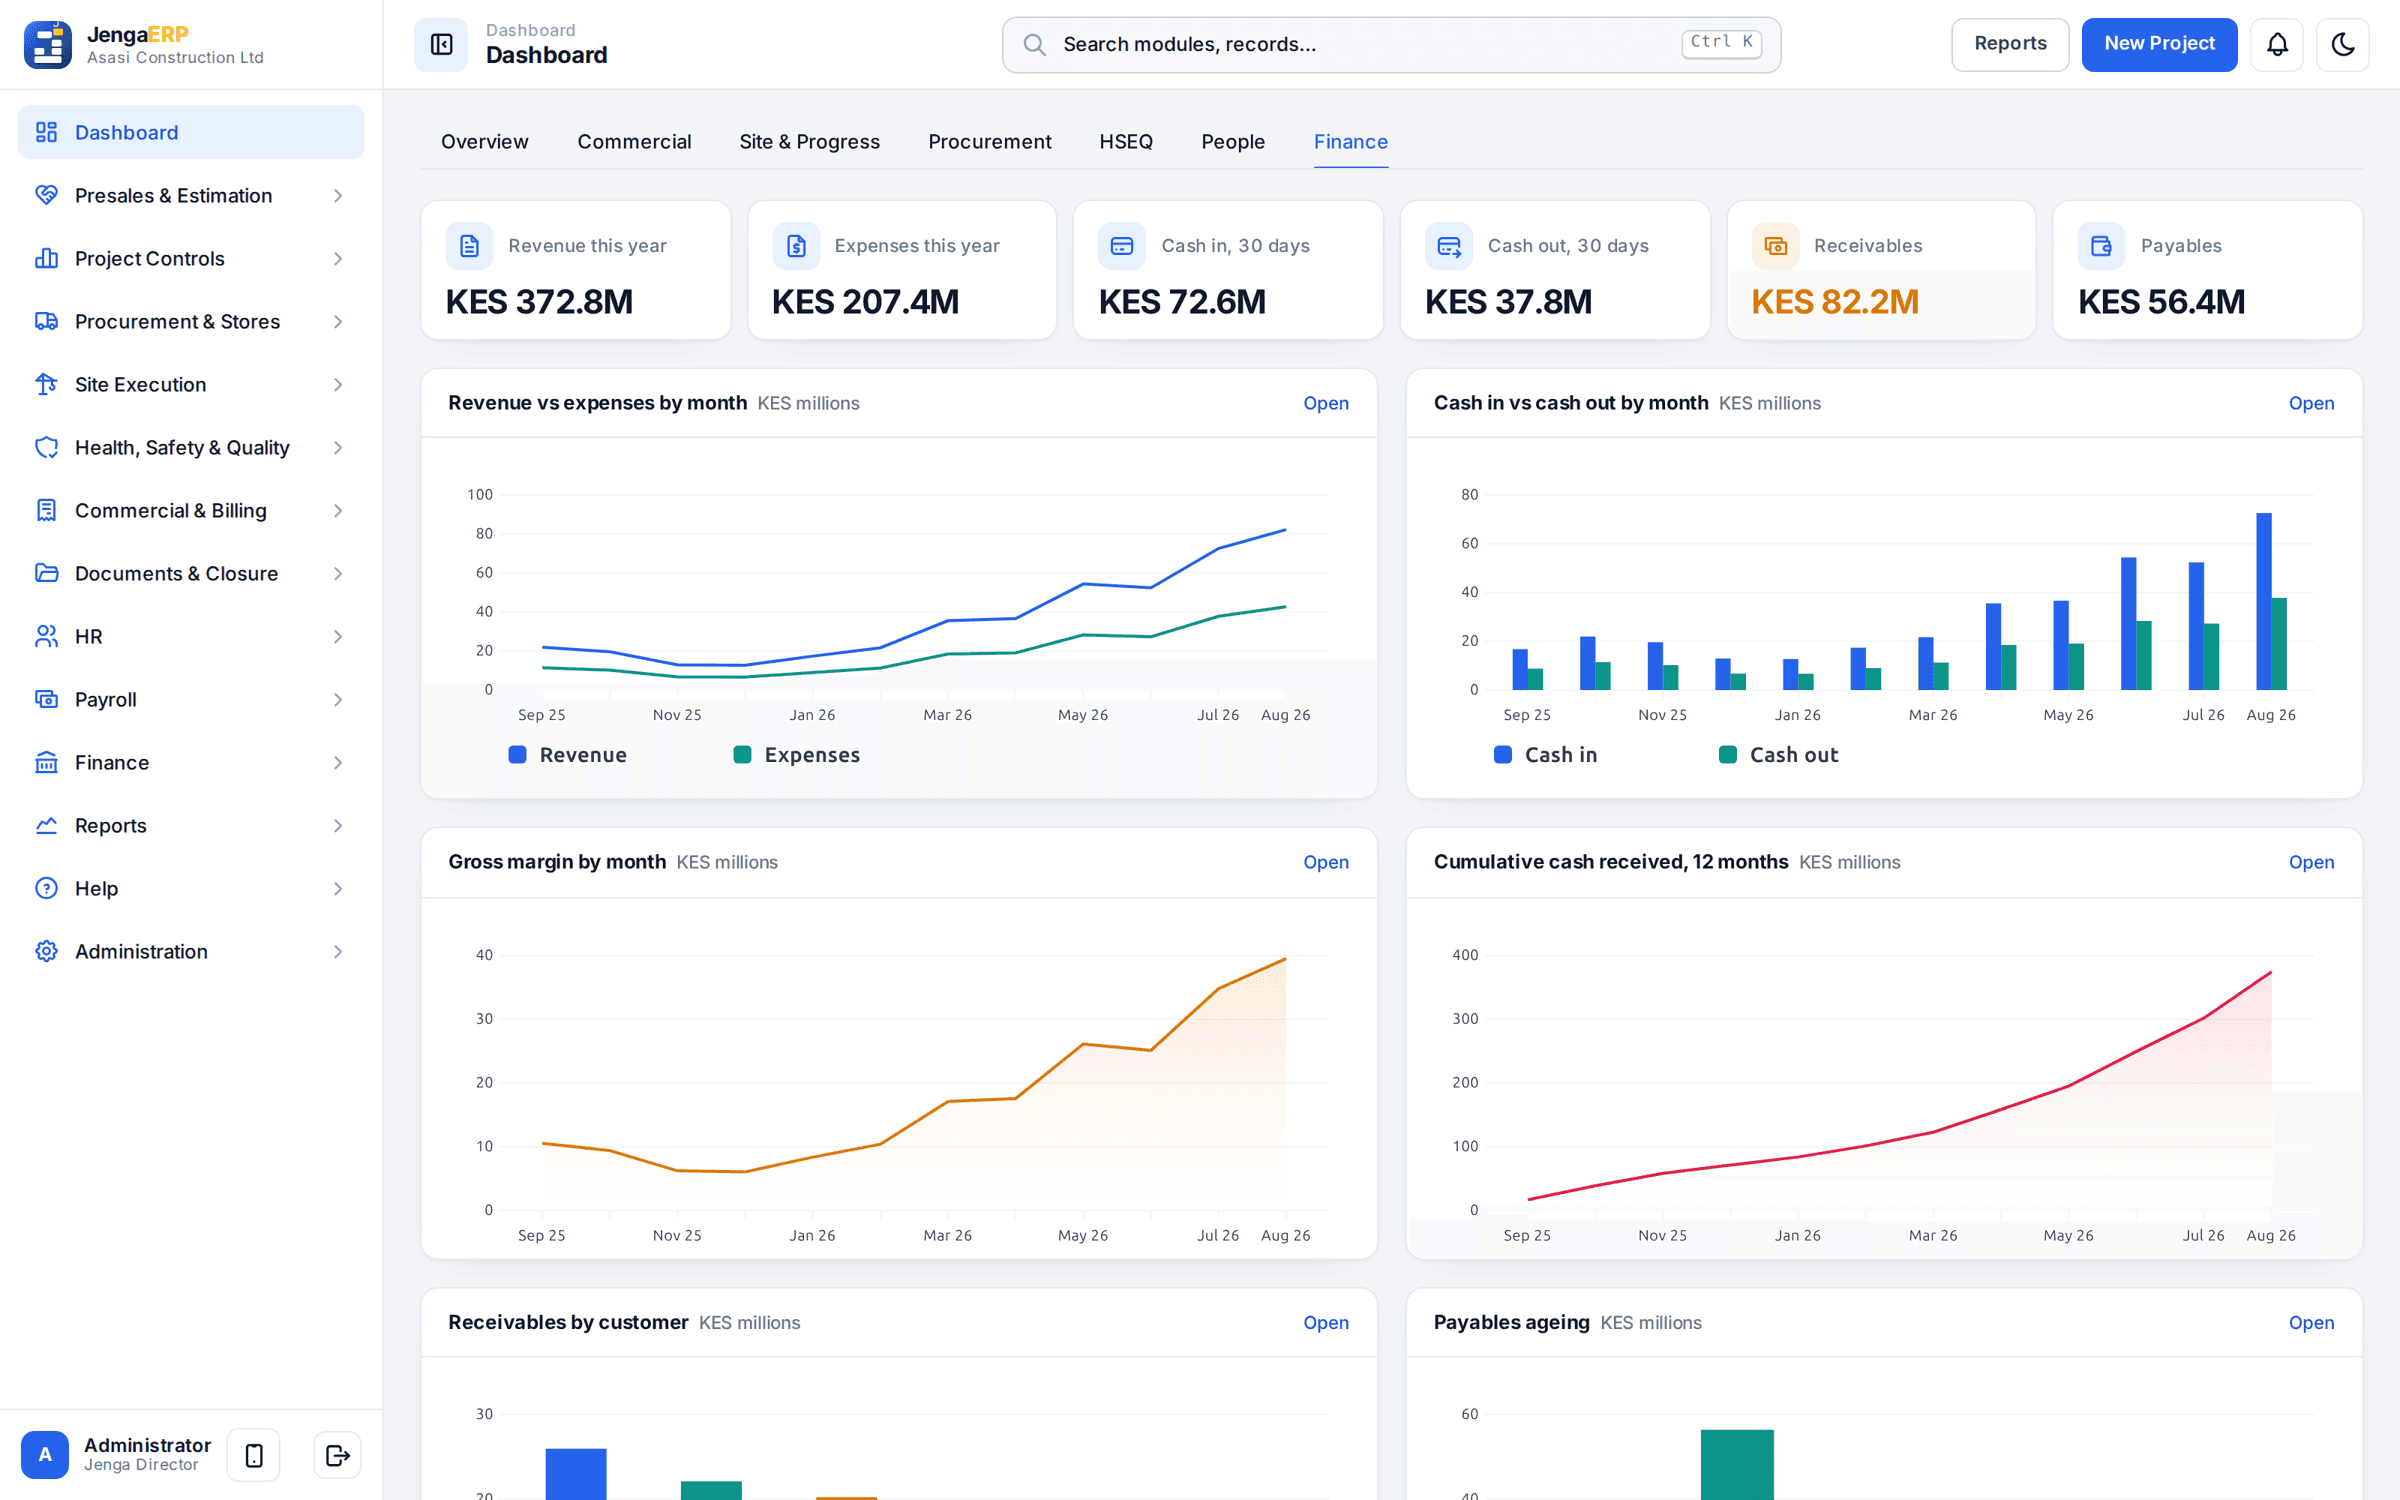Expand the Health, Safety & Quality chevron
Image resolution: width=2400 pixels, height=1500 pixels.
click(x=338, y=448)
